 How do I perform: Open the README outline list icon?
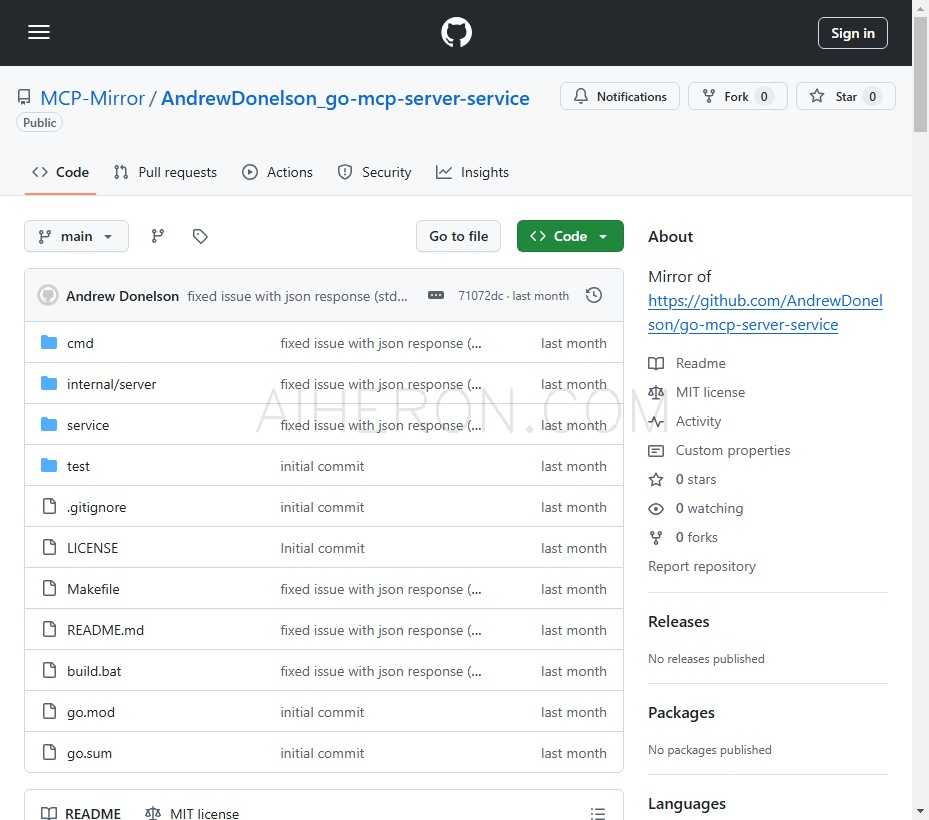pos(598,813)
